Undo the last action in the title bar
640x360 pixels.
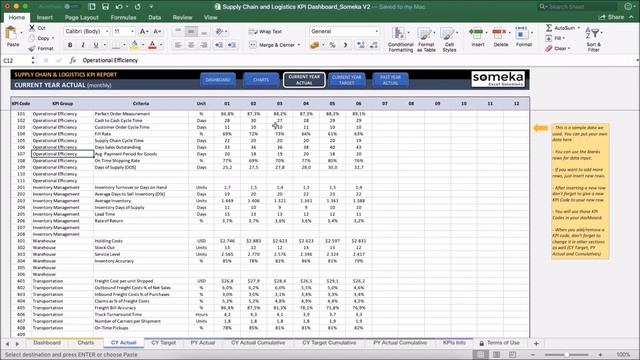coord(119,7)
